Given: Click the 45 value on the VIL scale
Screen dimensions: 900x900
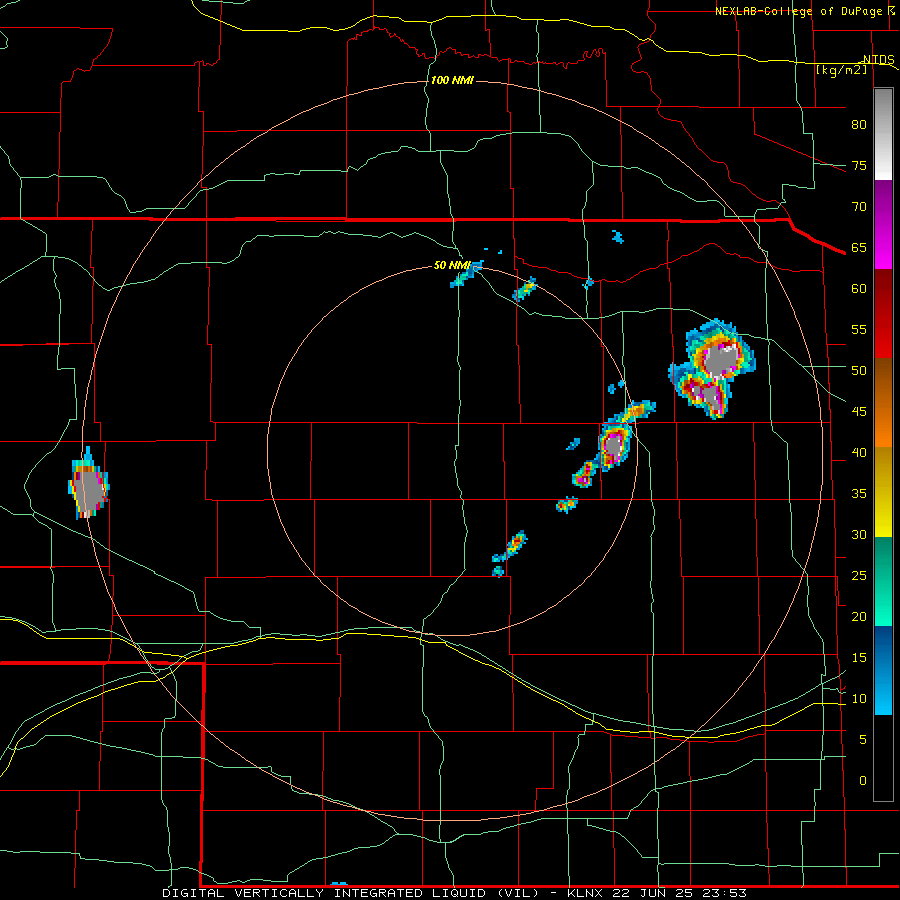Looking at the screenshot, I should [859, 412].
